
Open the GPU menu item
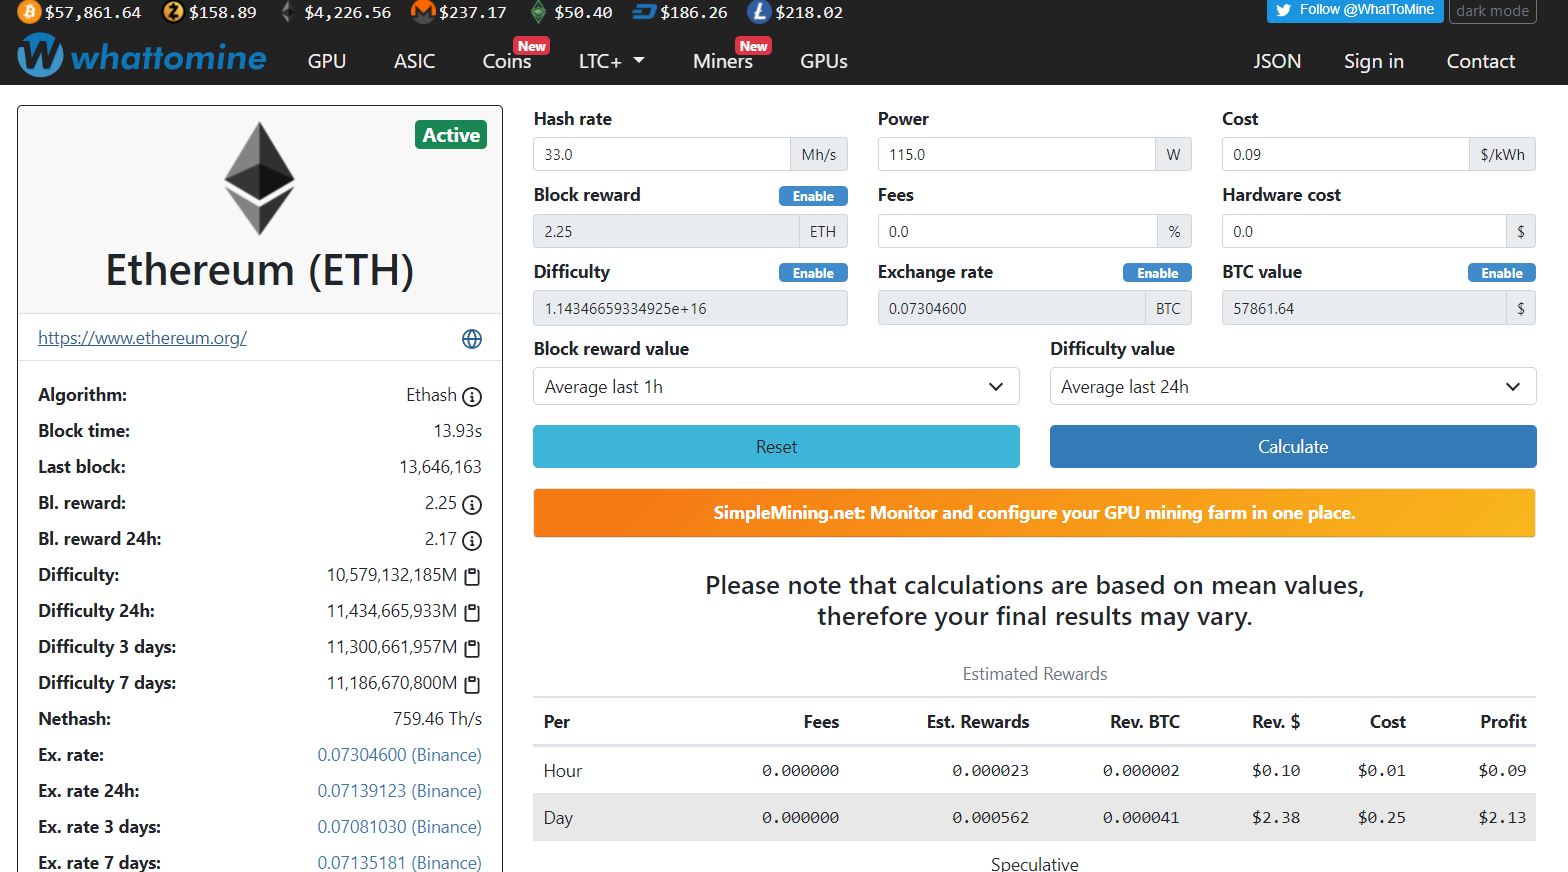tap(327, 61)
